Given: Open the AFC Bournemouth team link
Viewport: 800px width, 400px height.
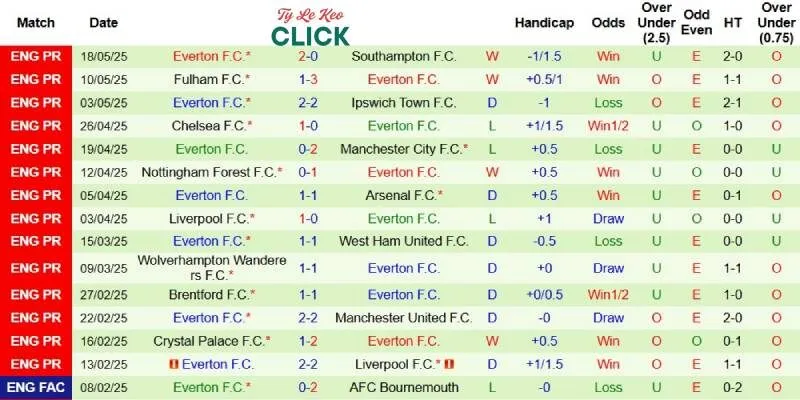Looking at the screenshot, I should [404, 388].
